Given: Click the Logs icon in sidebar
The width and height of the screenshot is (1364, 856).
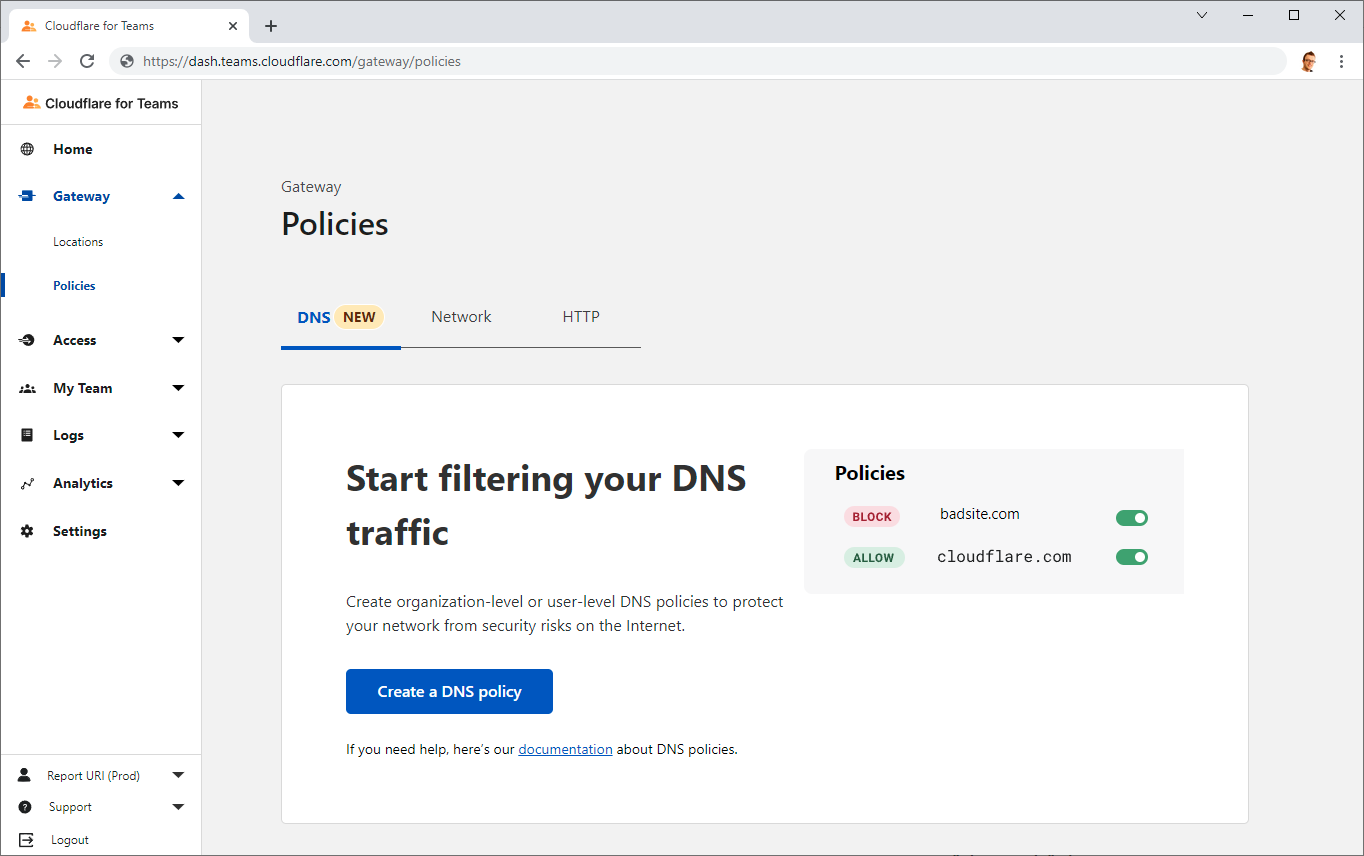Looking at the screenshot, I should [27, 436].
